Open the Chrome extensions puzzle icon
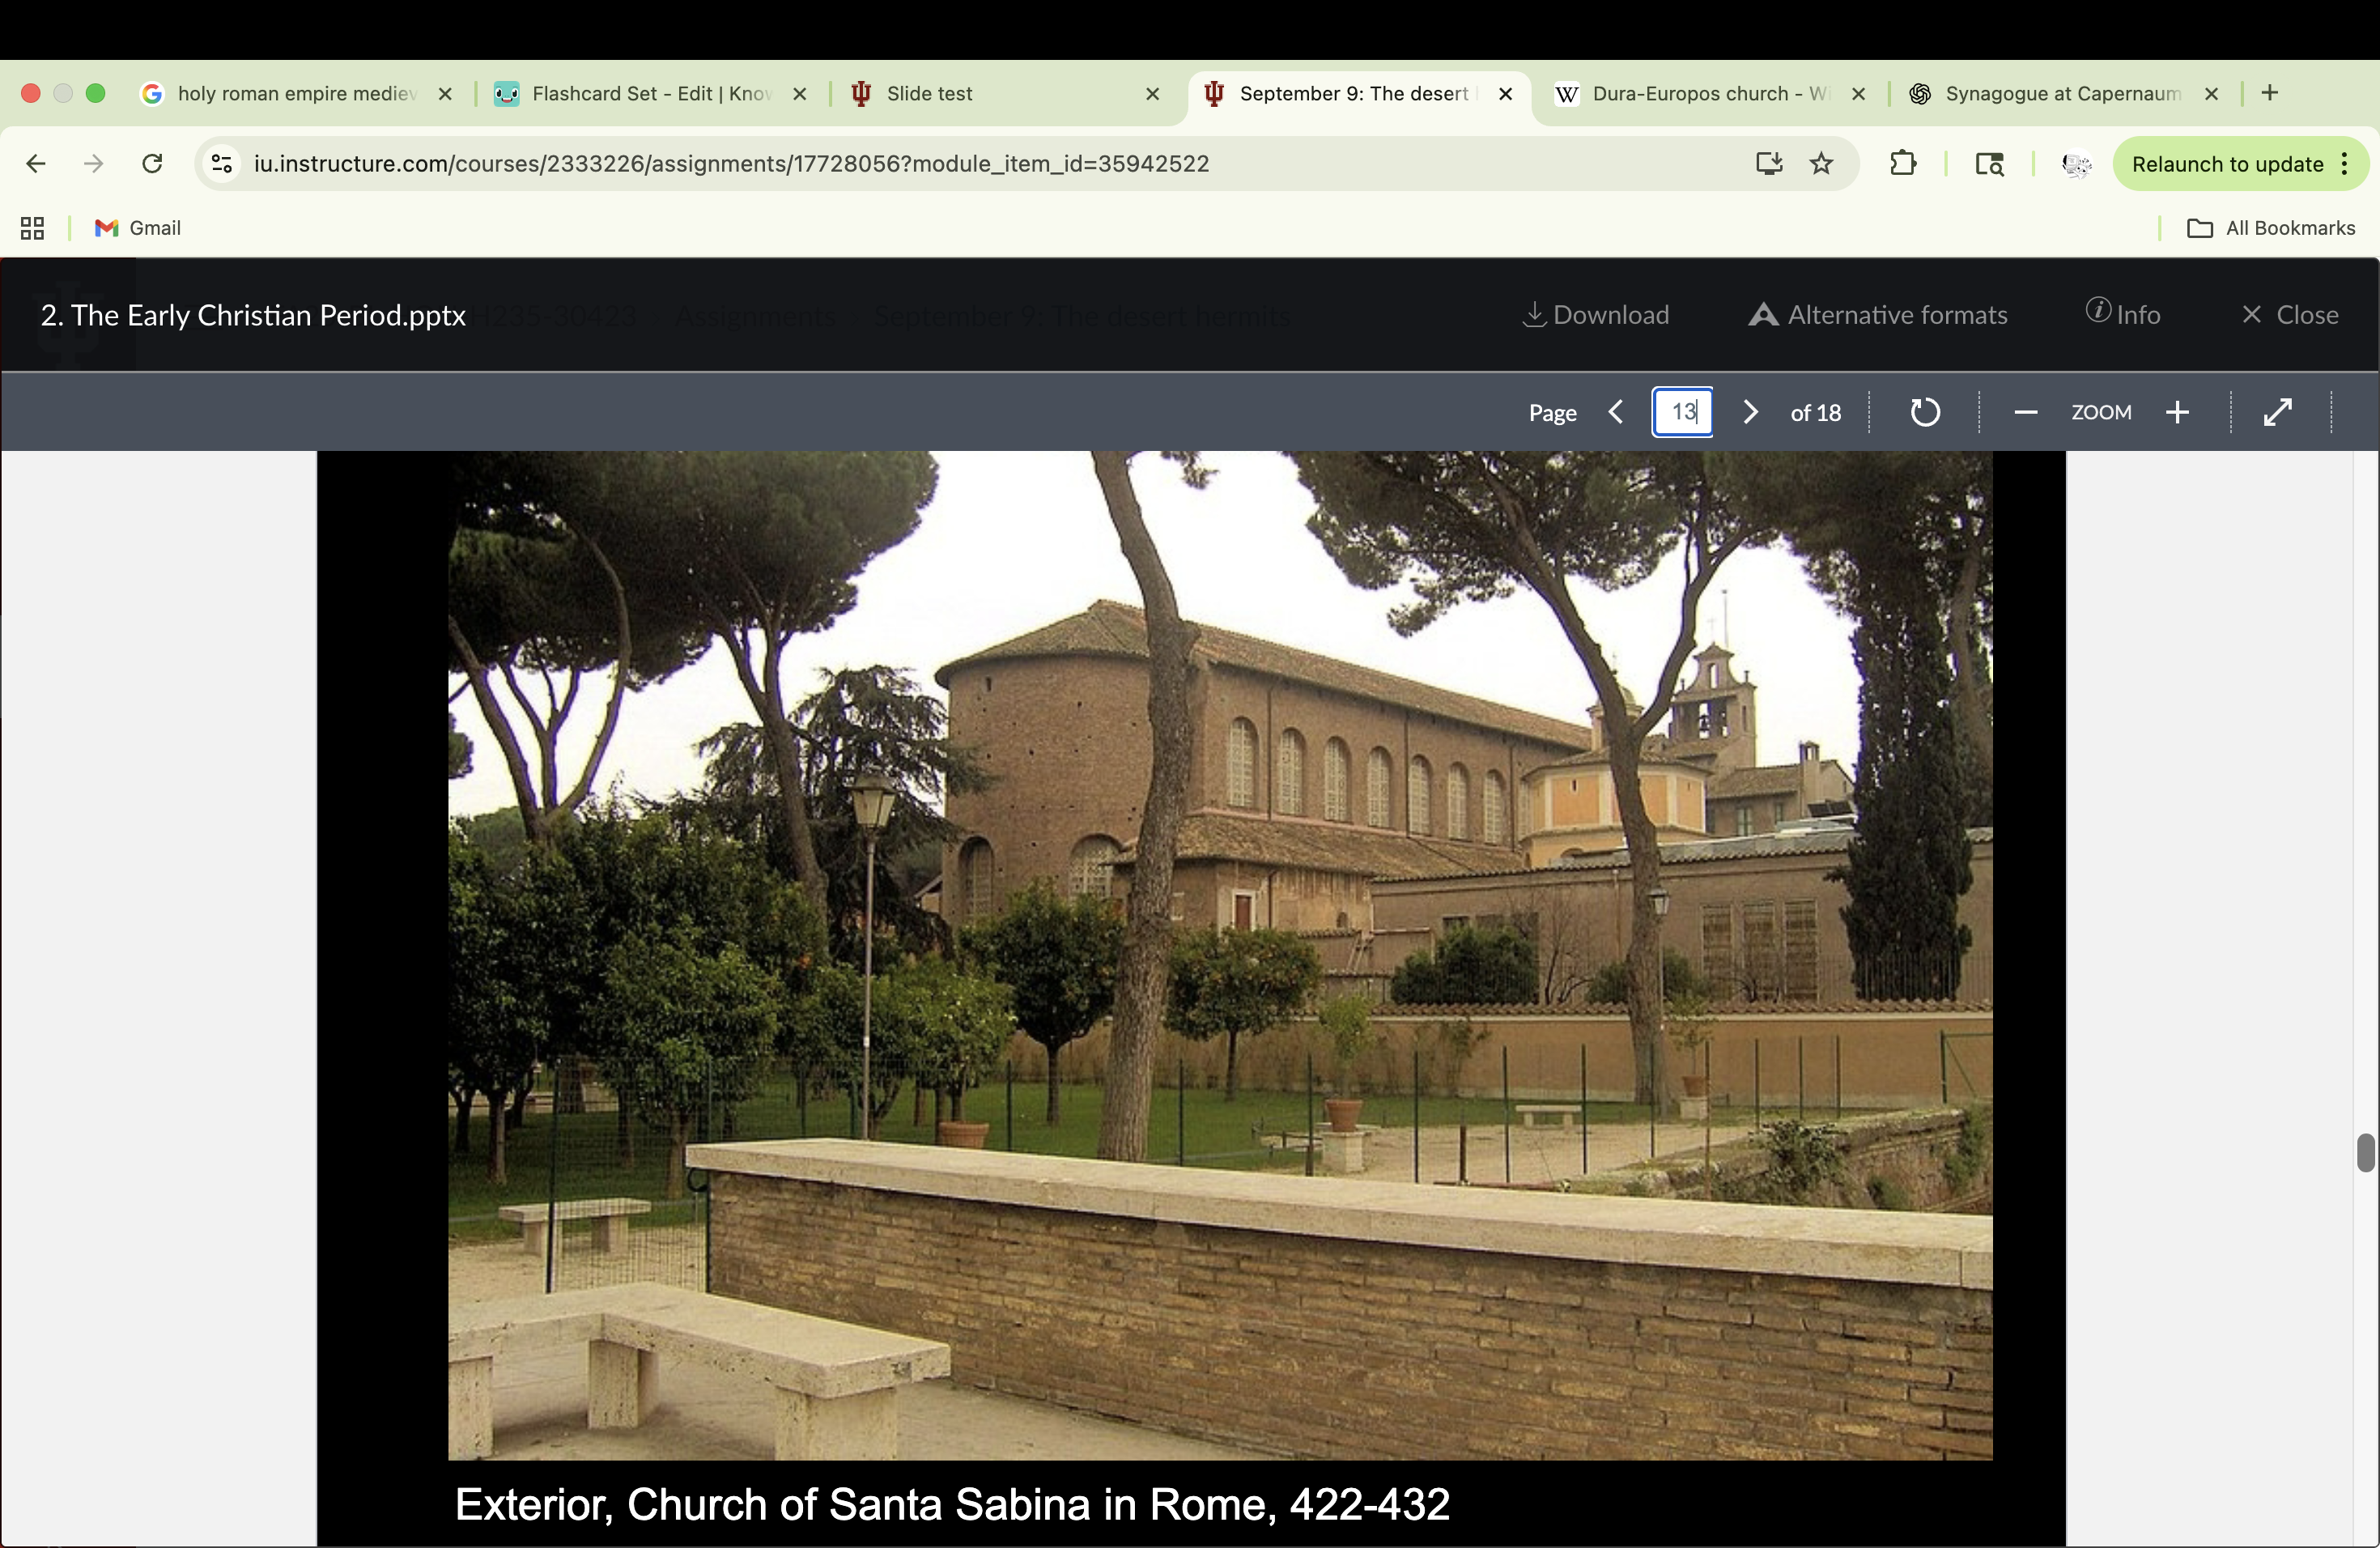This screenshot has height=1548, width=2380. [1904, 163]
